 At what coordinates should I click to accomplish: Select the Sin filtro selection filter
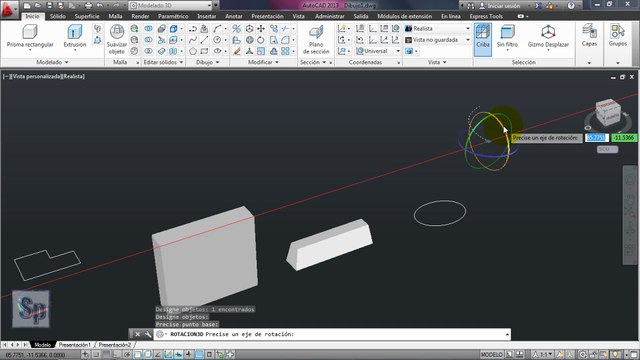(507, 36)
